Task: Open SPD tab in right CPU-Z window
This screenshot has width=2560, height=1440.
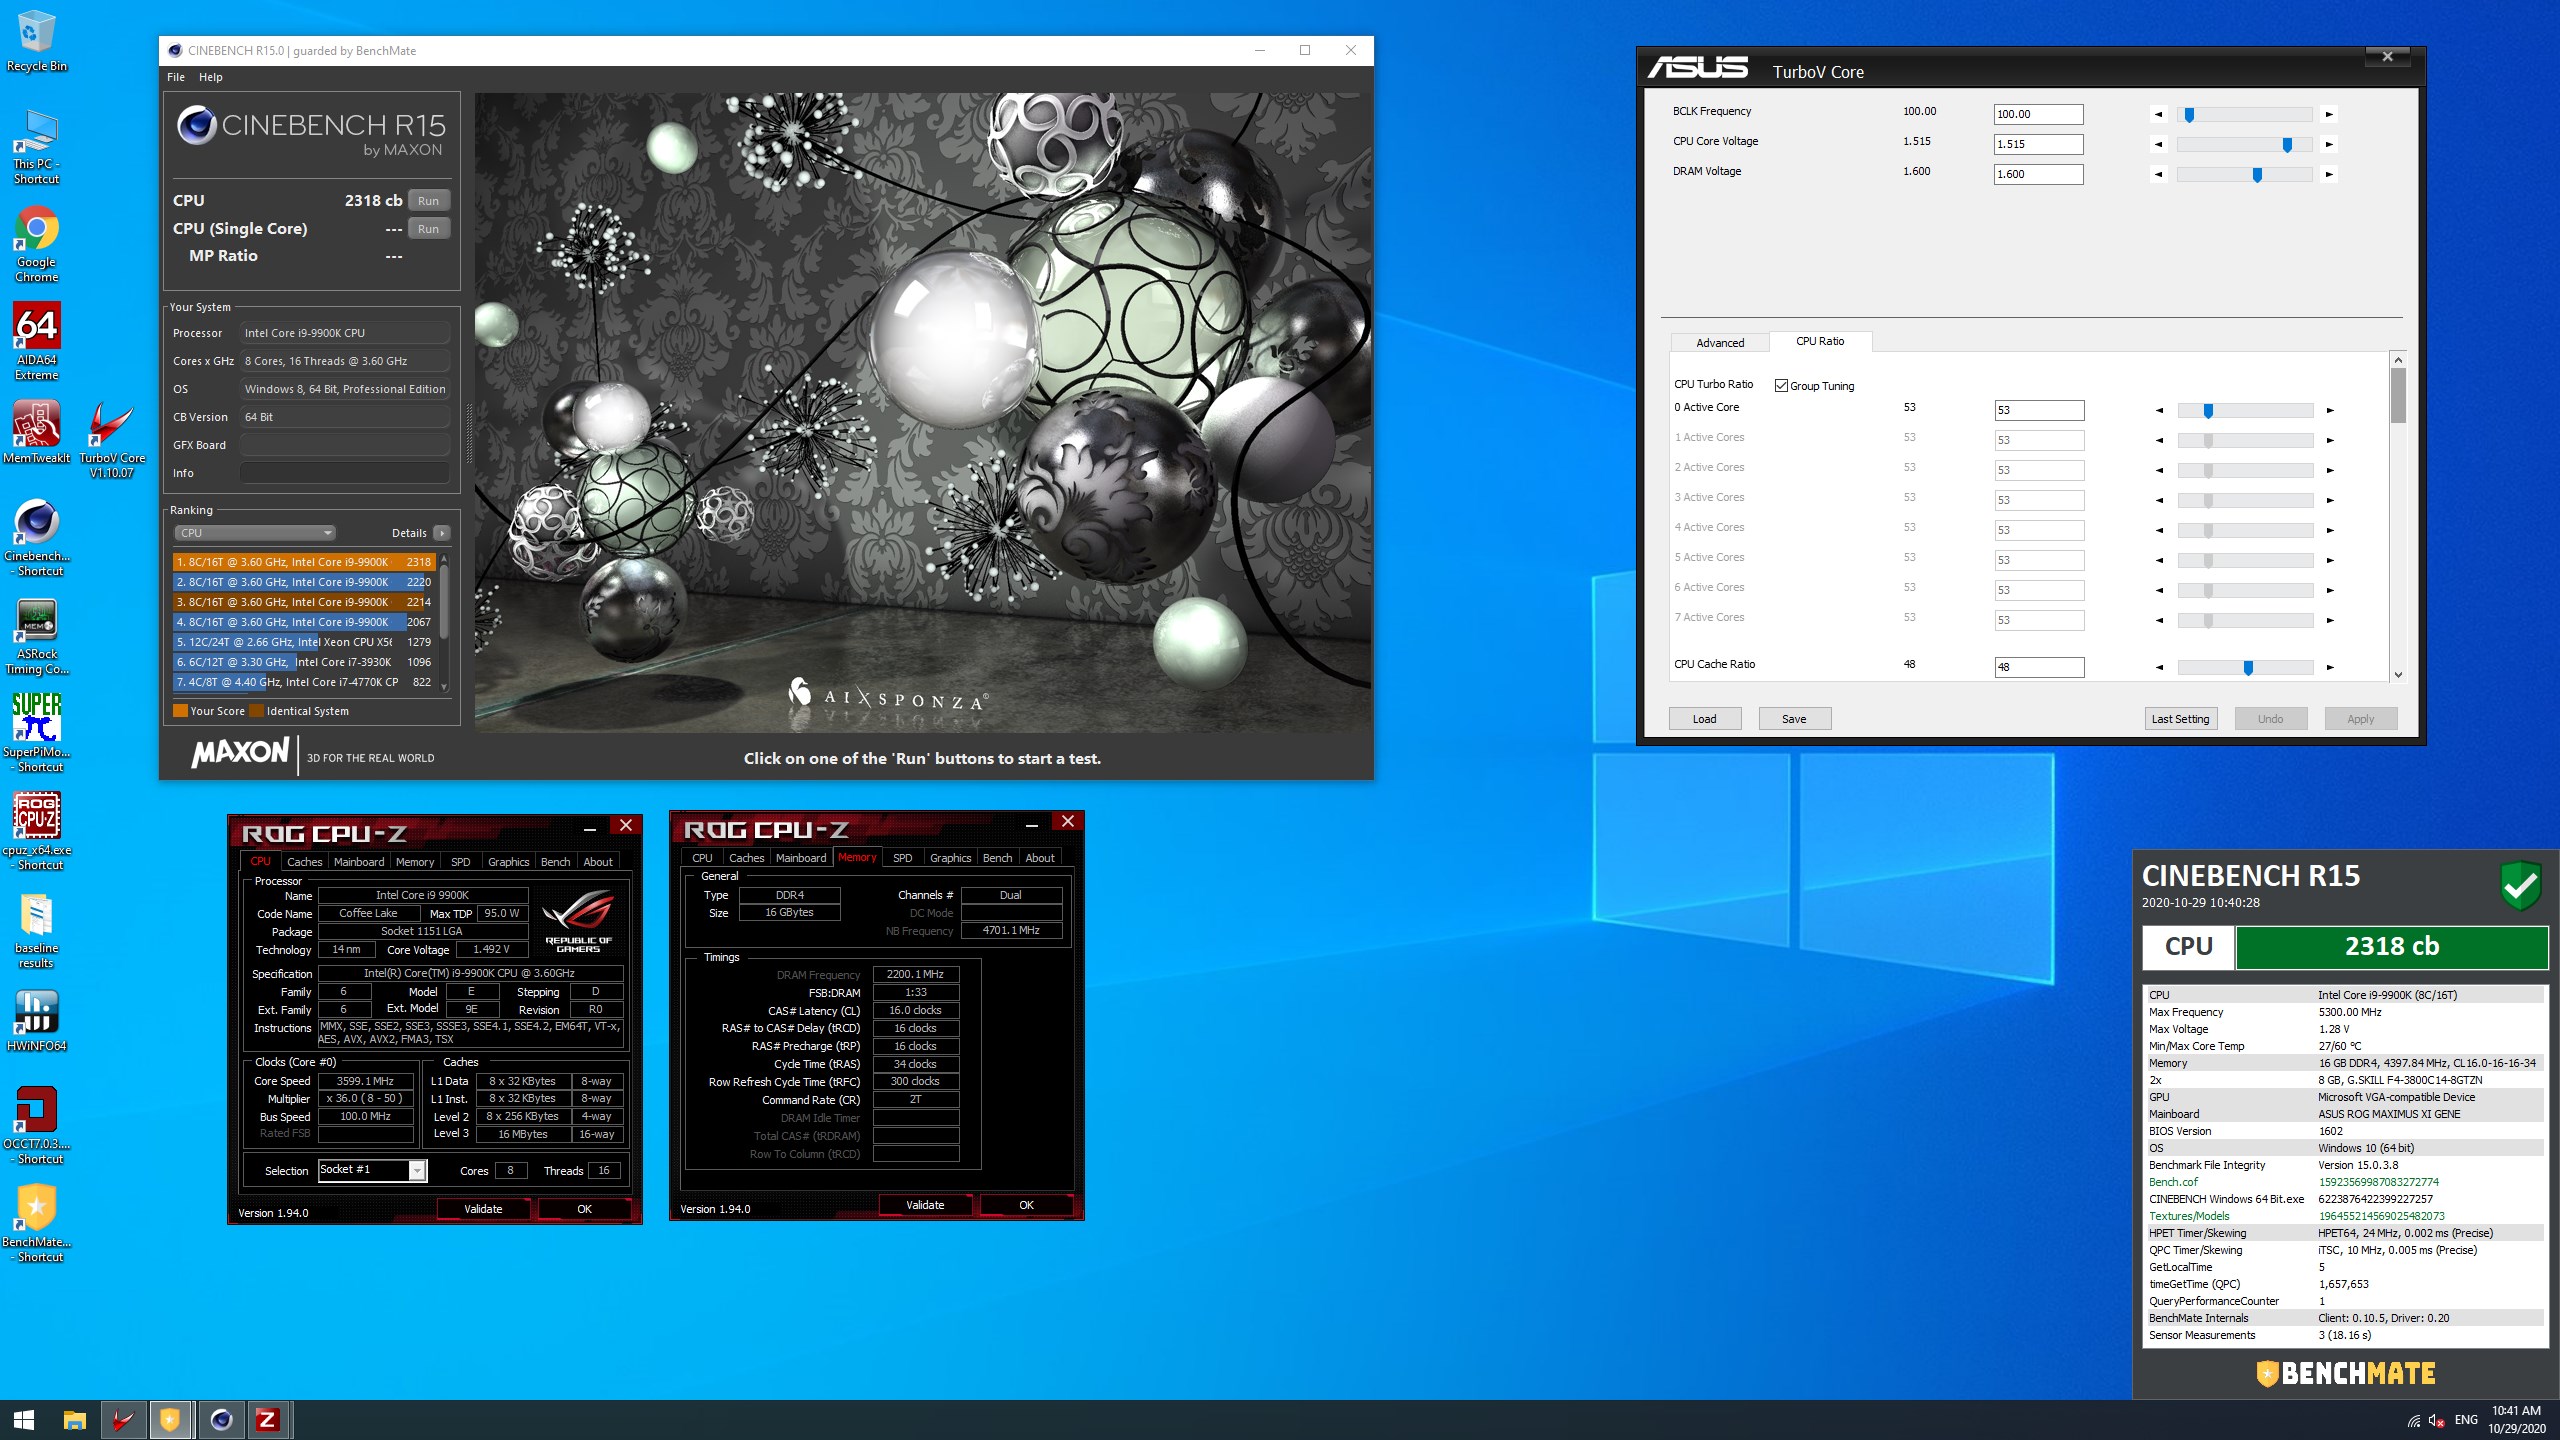Action: pyautogui.click(x=902, y=858)
